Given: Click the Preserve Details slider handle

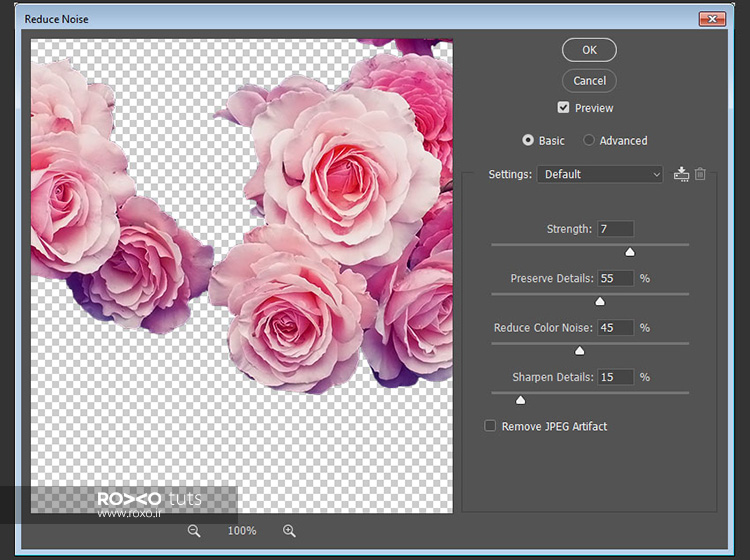Looking at the screenshot, I should [600, 301].
